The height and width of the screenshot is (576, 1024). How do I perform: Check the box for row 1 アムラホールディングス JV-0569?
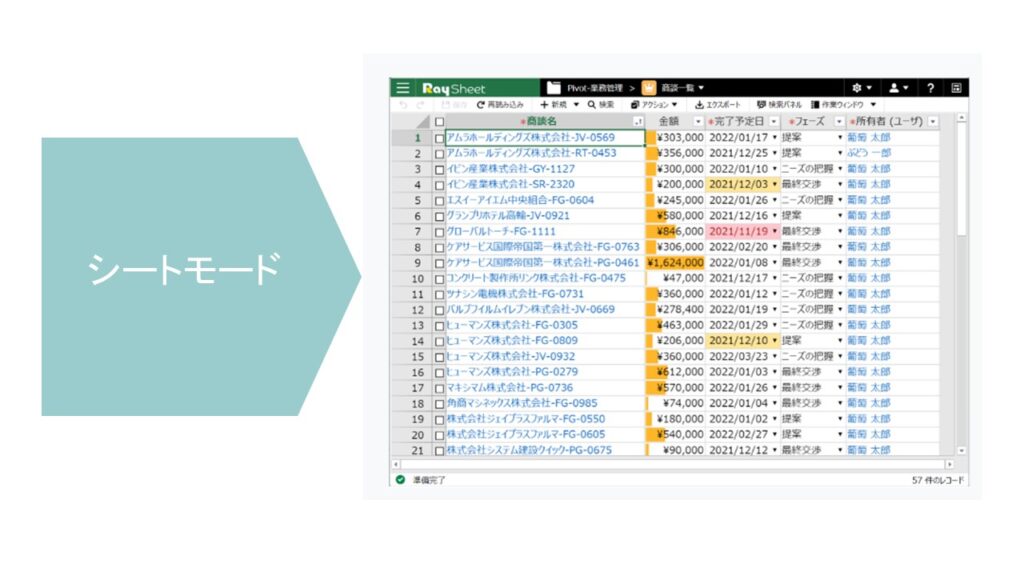point(440,138)
